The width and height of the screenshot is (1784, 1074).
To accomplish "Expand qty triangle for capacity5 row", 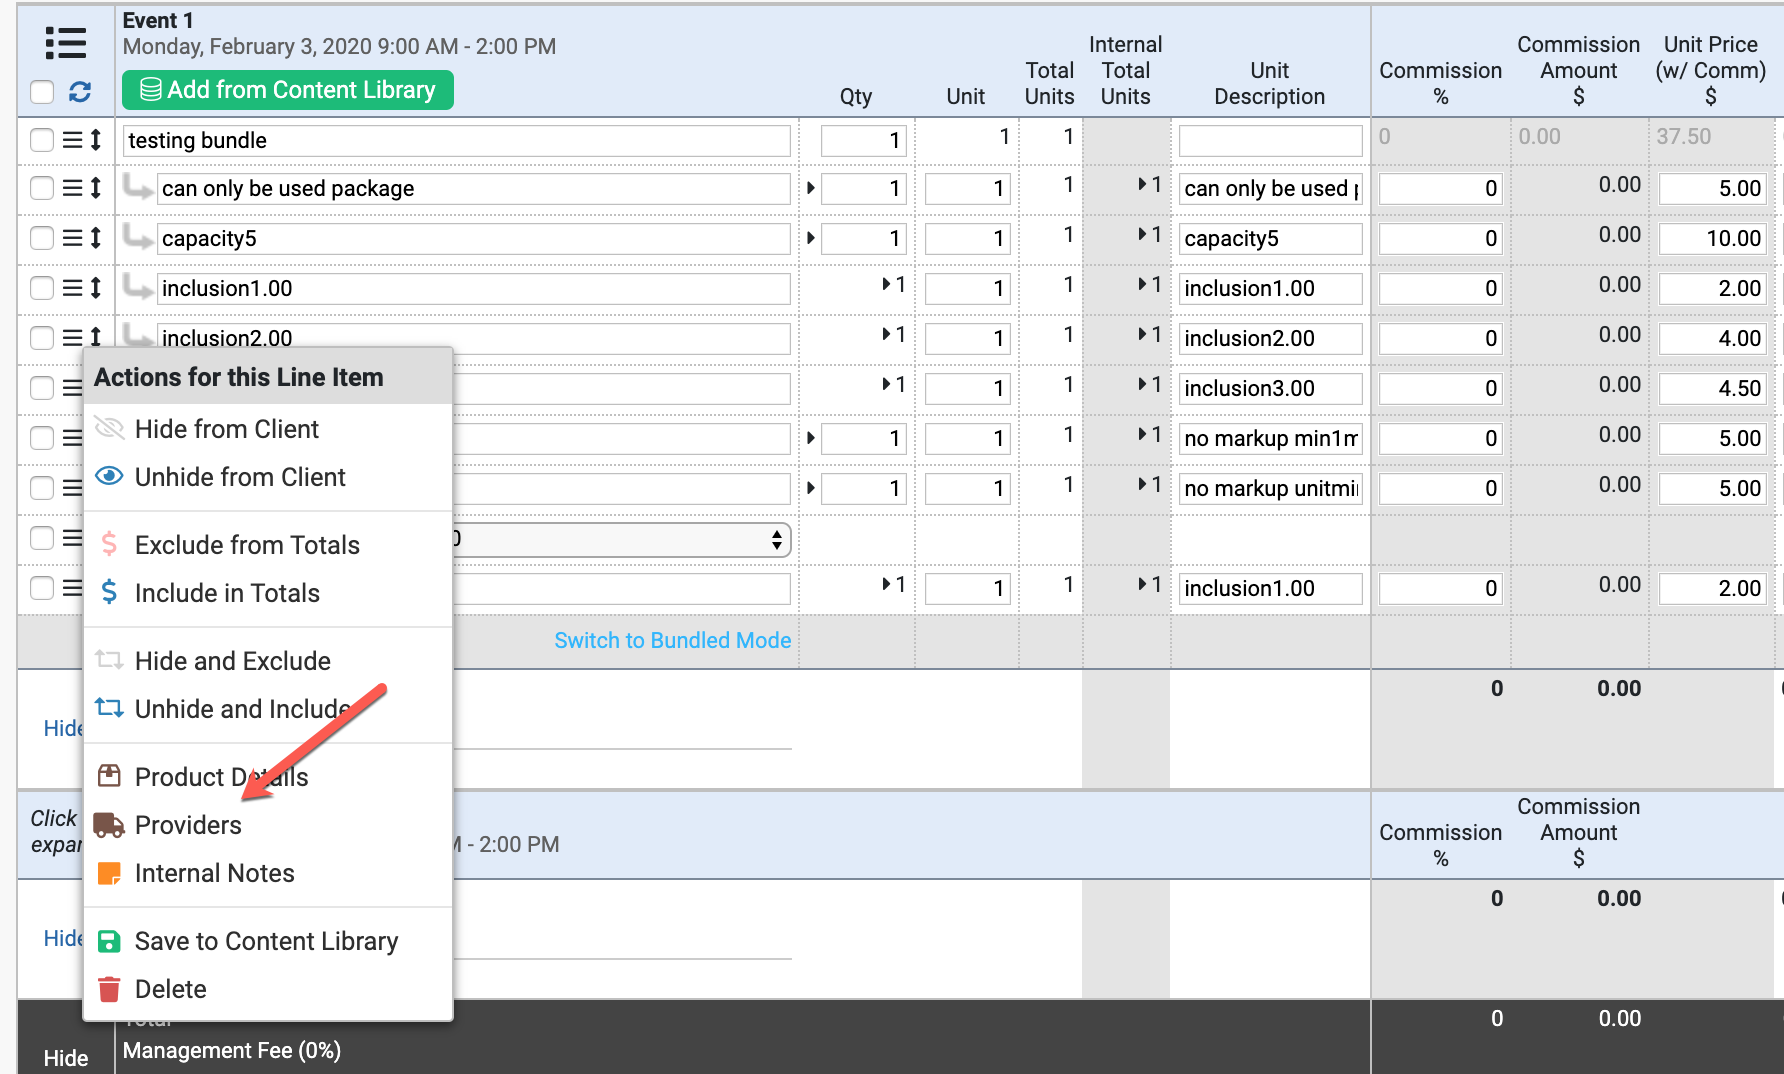I will pyautogui.click(x=810, y=238).
